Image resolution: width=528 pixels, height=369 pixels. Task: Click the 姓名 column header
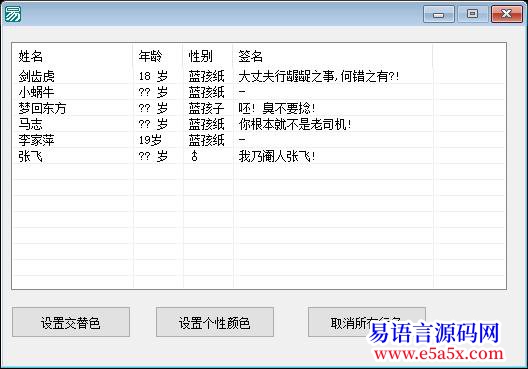tap(72, 56)
